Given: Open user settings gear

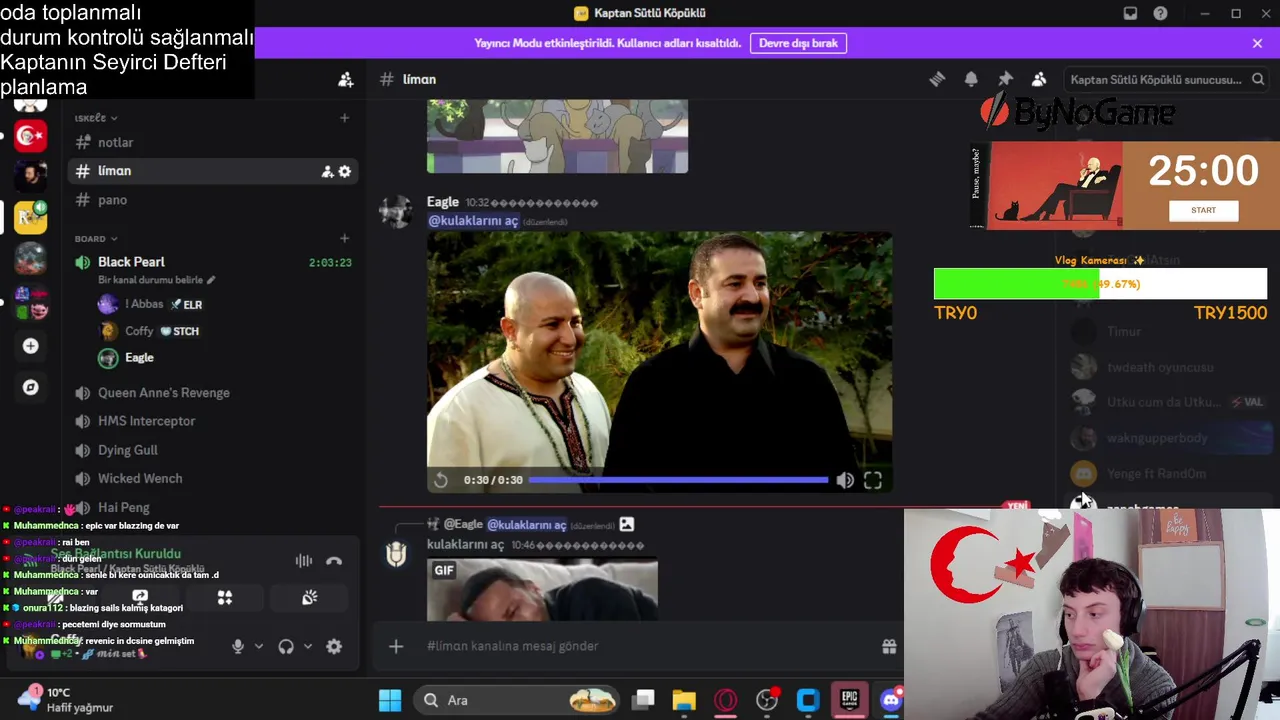Looking at the screenshot, I should pos(334,647).
